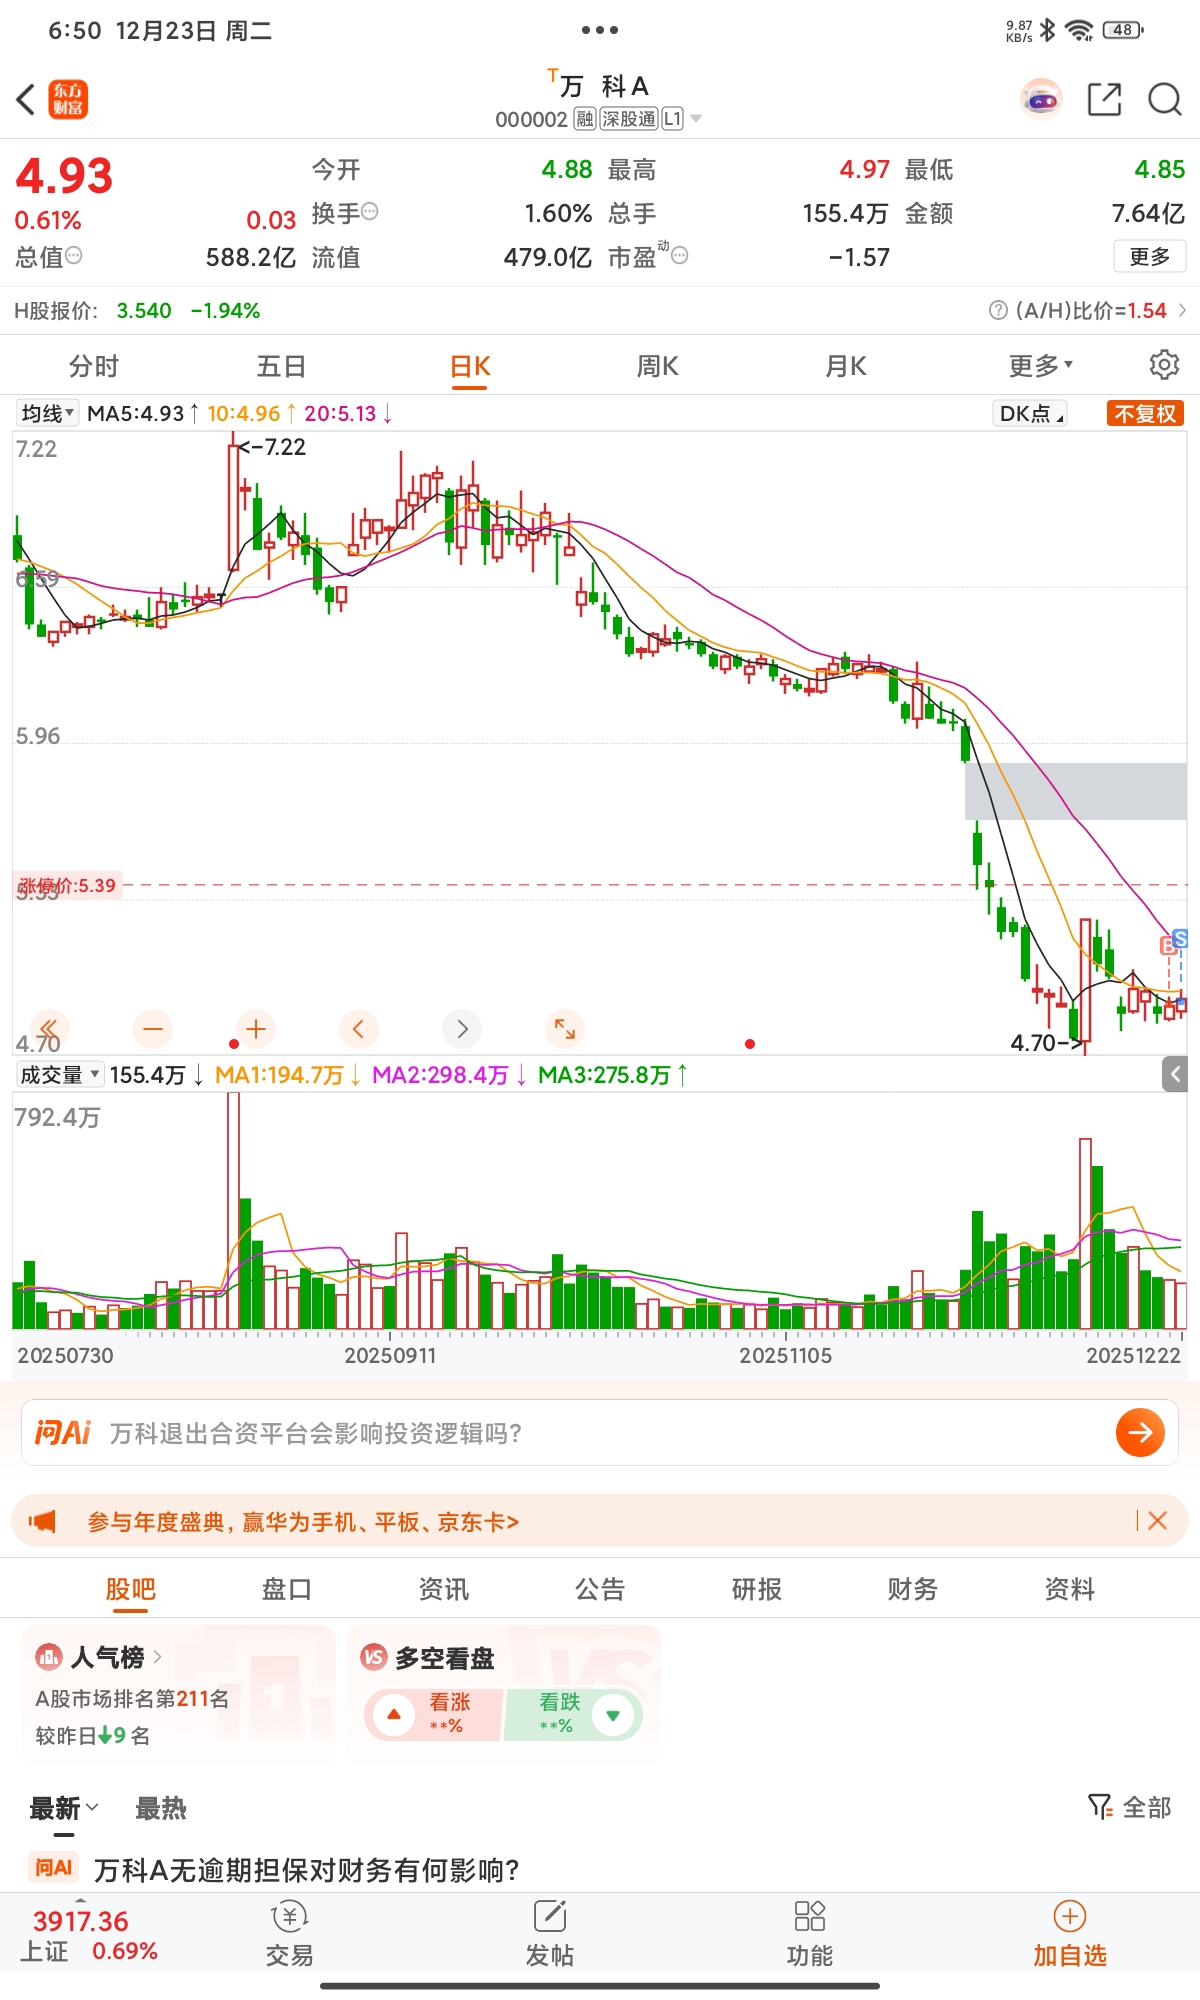Close the 年度盛典 promotion banner

(x=1158, y=1521)
